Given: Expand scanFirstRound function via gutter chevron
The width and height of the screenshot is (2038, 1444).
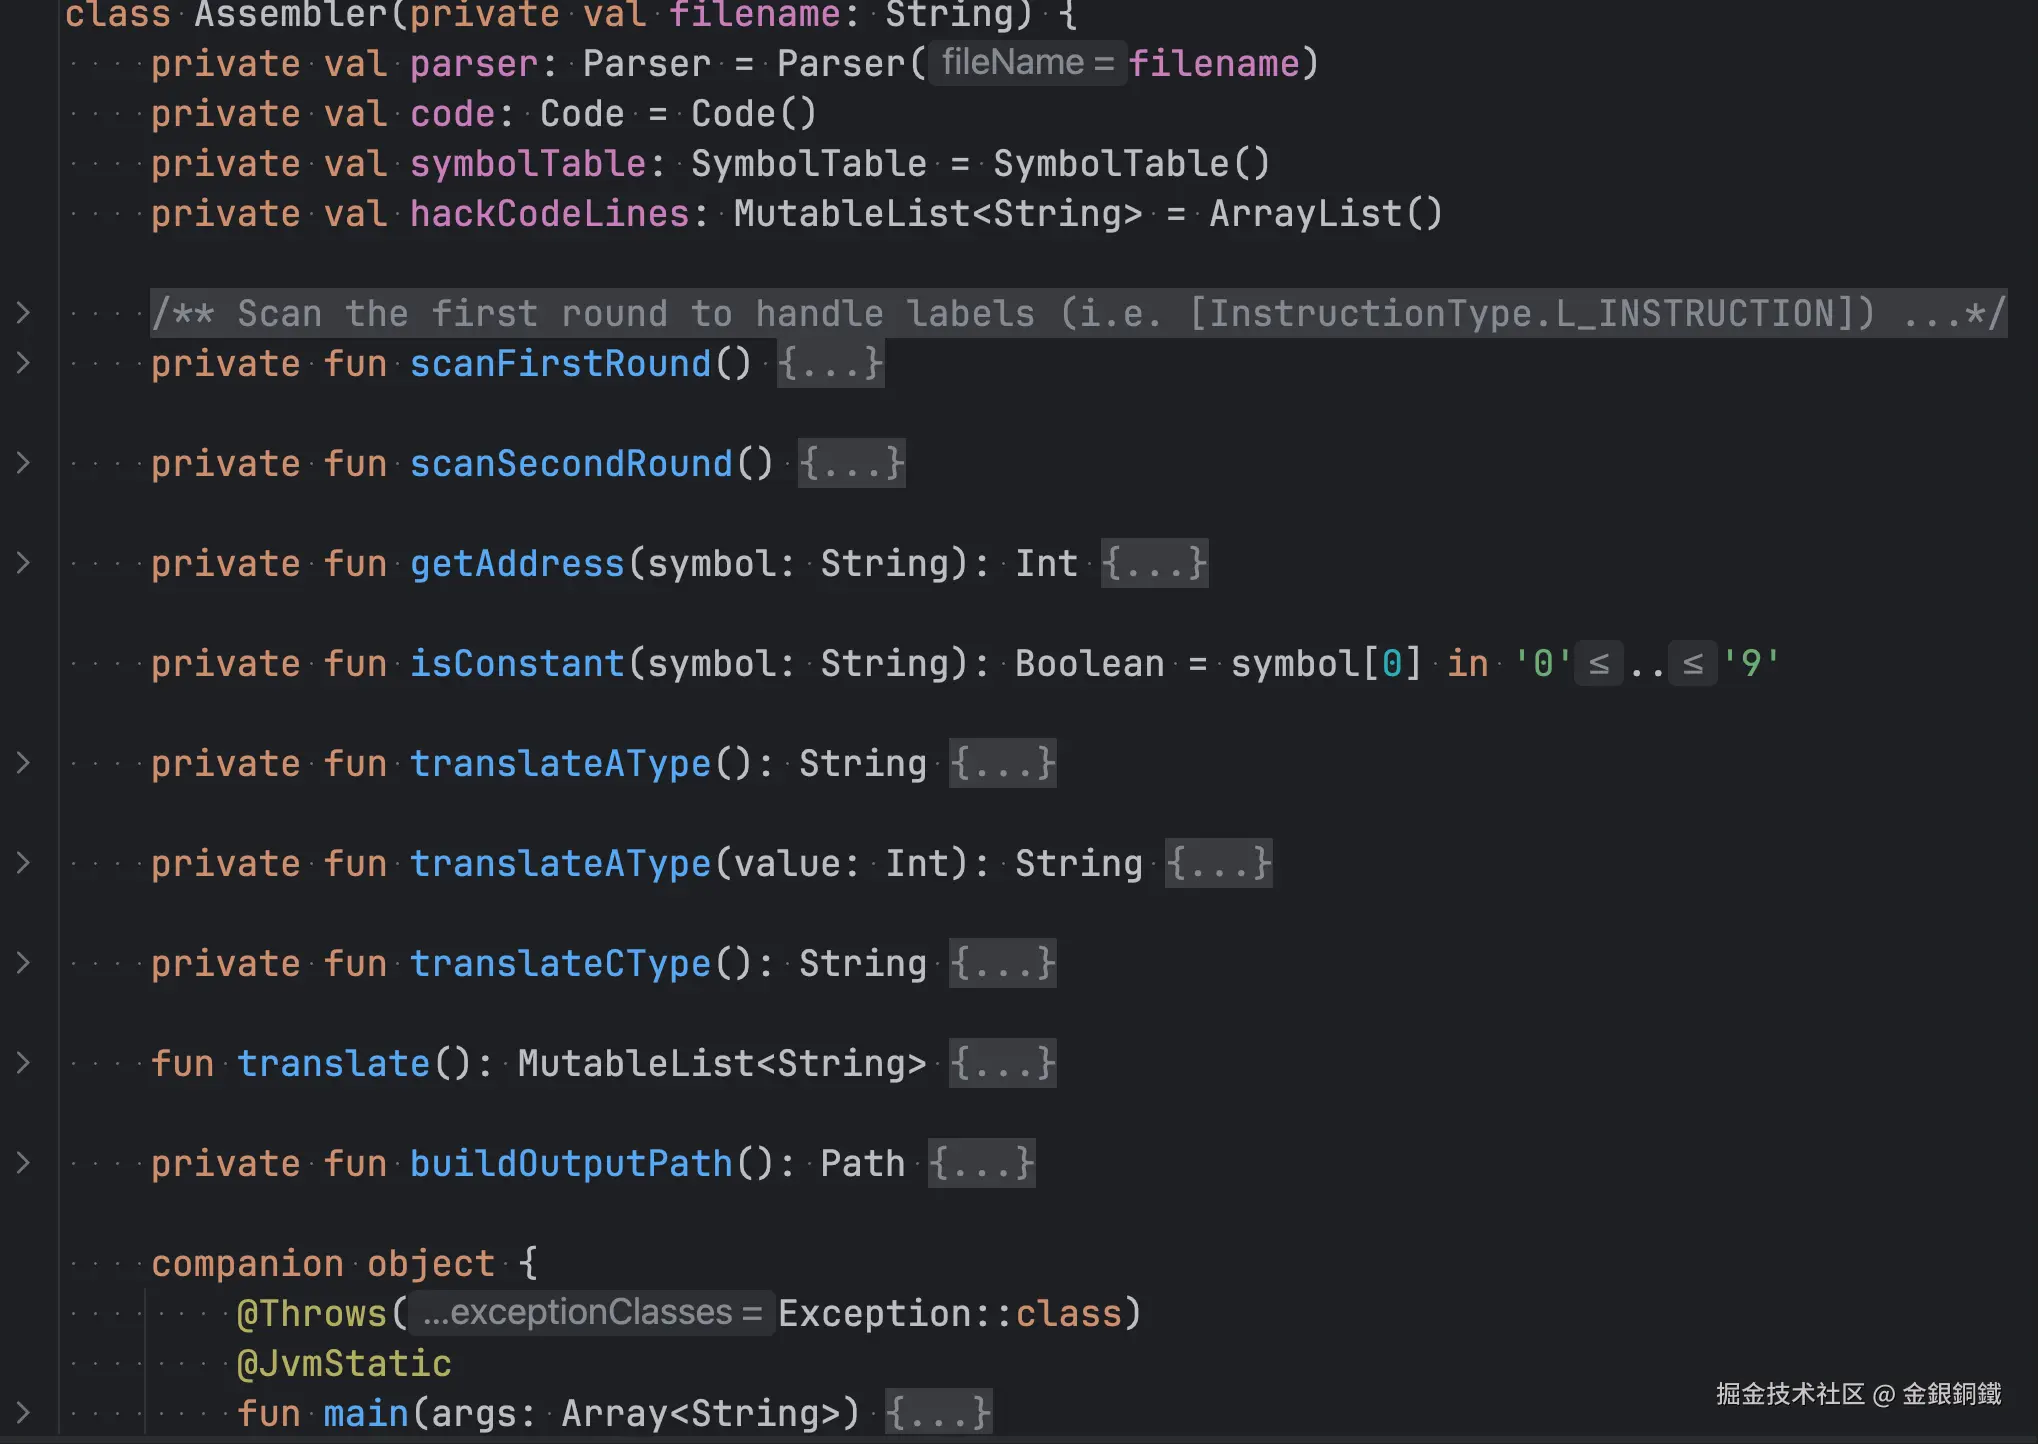Looking at the screenshot, I should pos(23,363).
